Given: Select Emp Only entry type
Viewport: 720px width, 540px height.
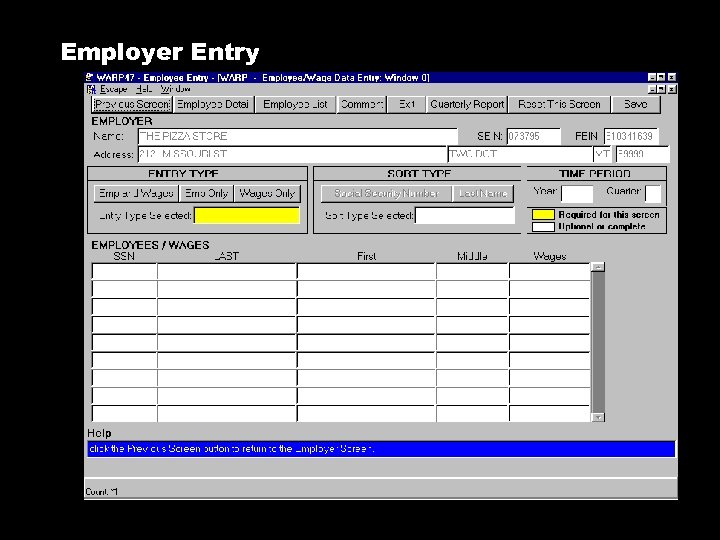Looking at the screenshot, I should tap(207, 193).
